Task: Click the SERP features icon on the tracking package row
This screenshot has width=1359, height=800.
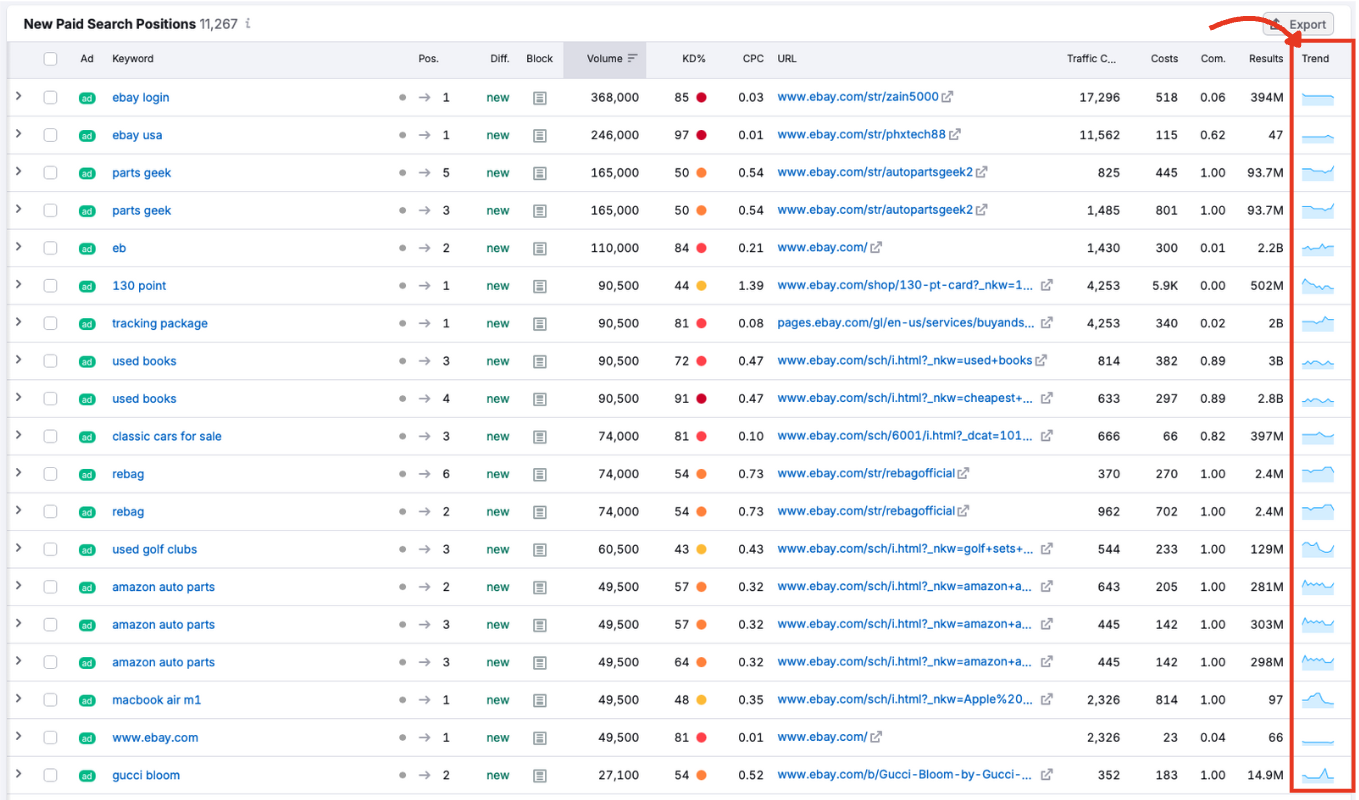Action: tap(539, 323)
